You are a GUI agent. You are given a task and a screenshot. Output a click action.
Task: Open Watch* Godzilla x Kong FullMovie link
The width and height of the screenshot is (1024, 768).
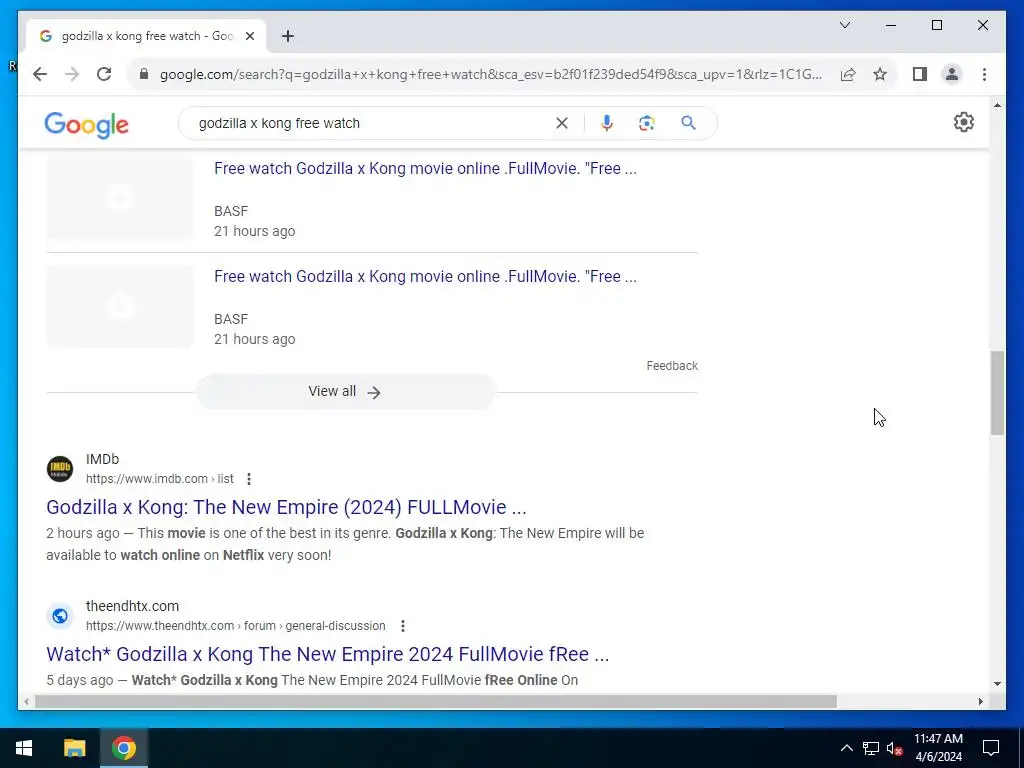327,654
